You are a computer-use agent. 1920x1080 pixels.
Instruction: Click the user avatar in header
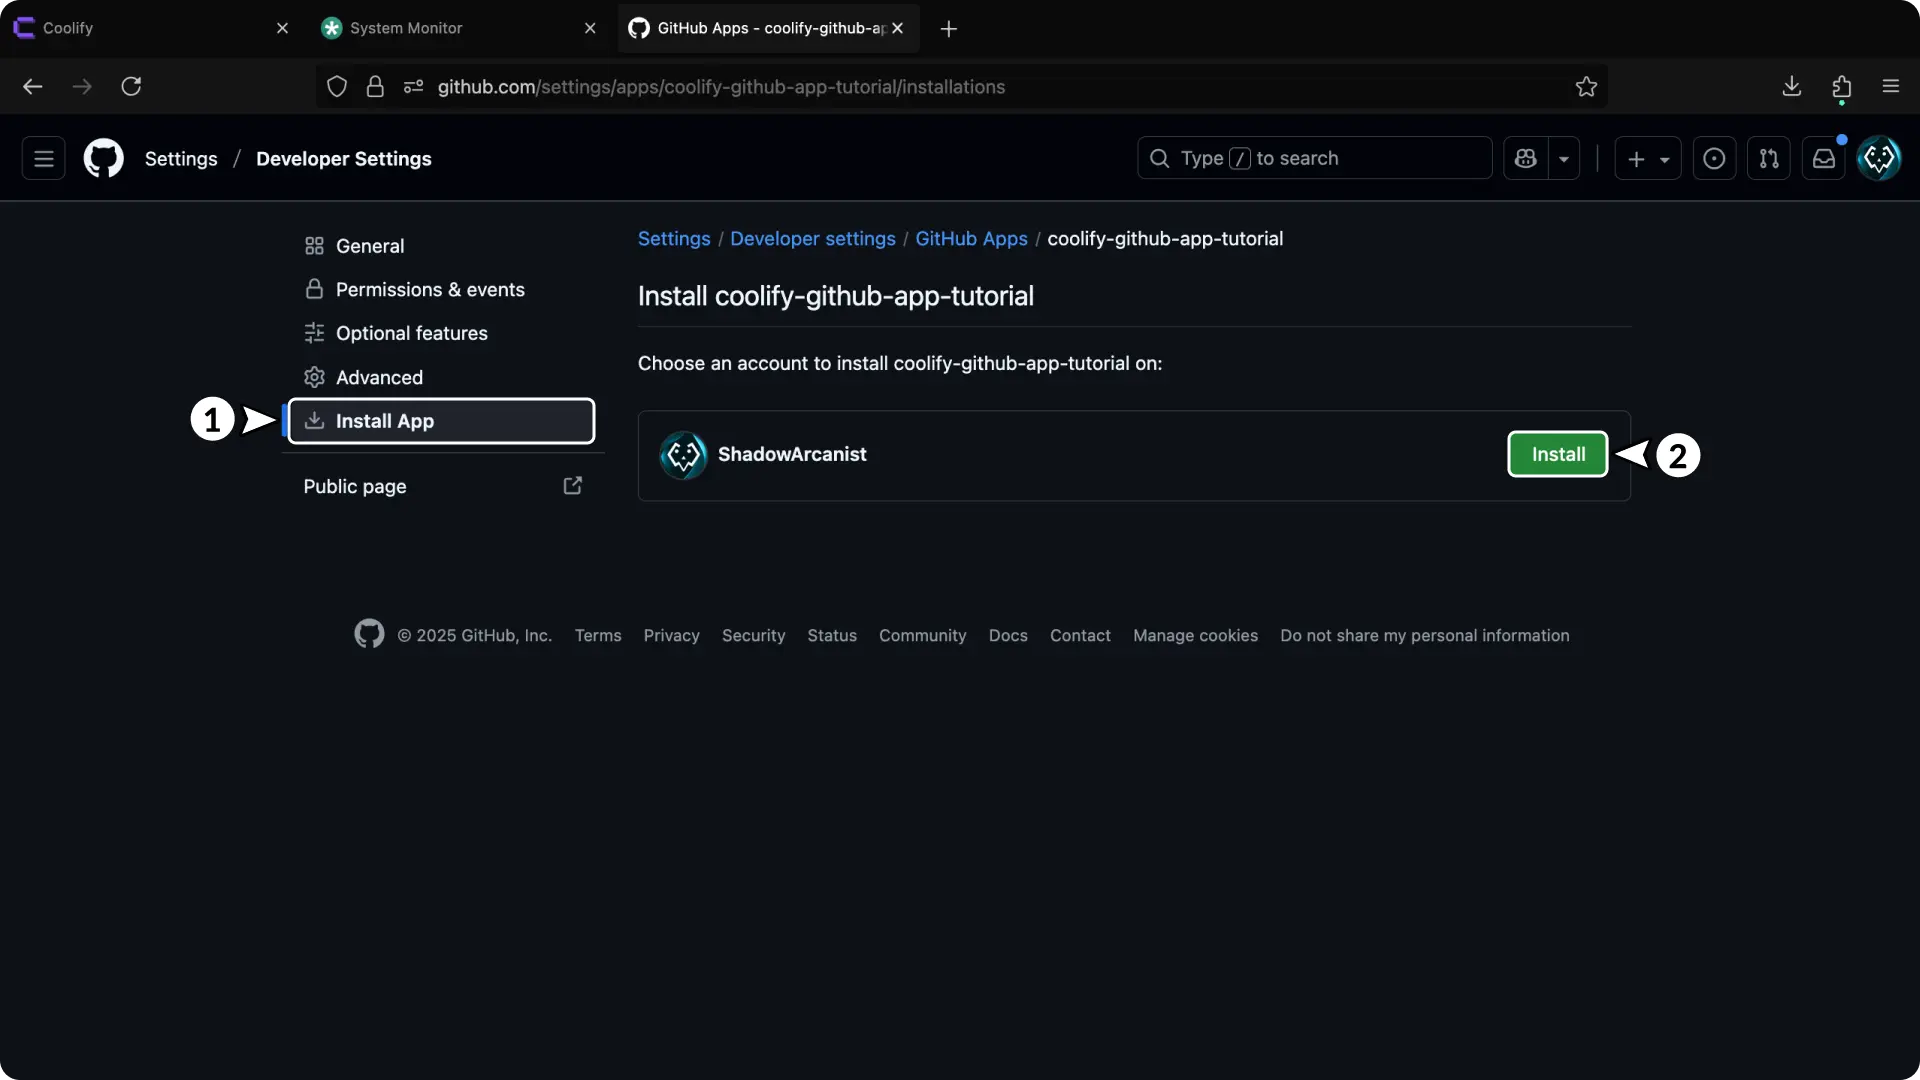1879,158
